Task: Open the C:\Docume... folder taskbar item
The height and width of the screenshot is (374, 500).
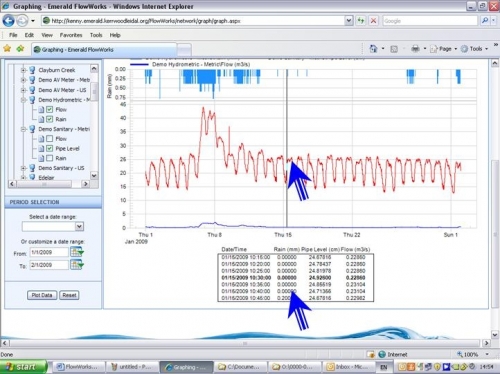Action: tap(240, 367)
